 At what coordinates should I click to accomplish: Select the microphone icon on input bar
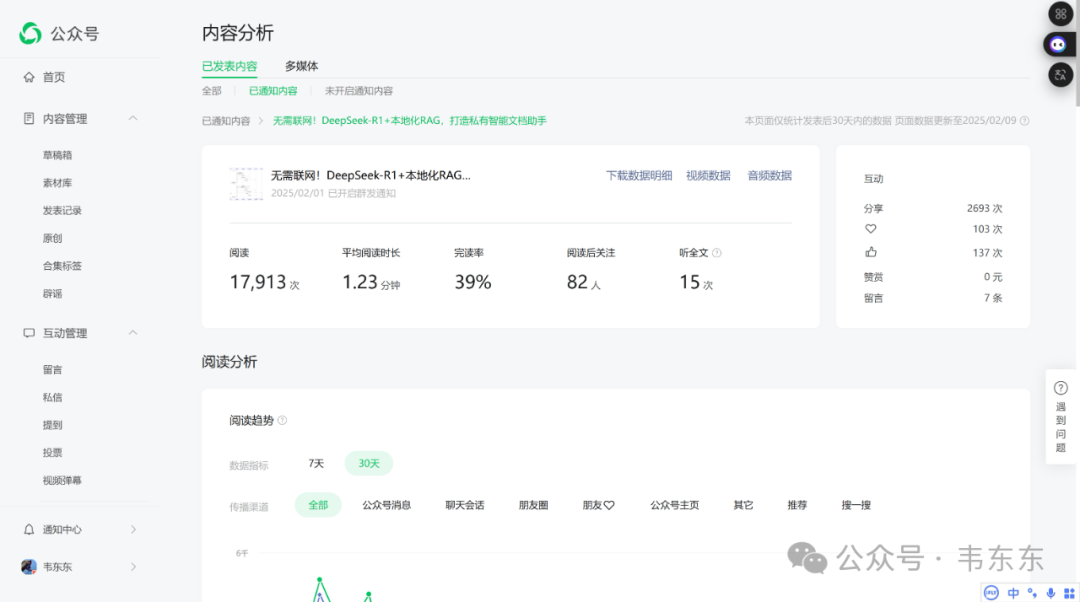1050,593
